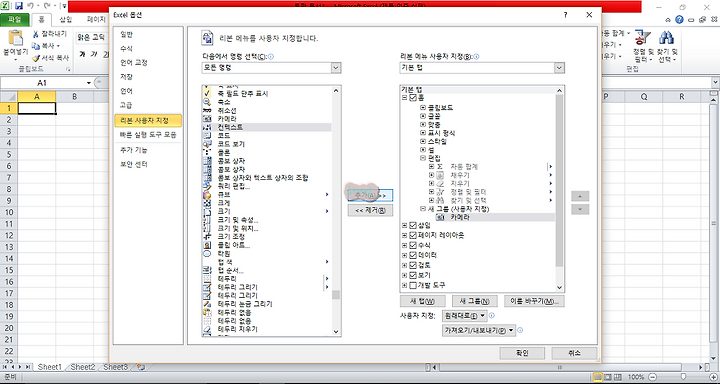Screen dimensions: 720x384
Task: Click the info icon beside 원래대로 dropdown
Action: click(492, 316)
